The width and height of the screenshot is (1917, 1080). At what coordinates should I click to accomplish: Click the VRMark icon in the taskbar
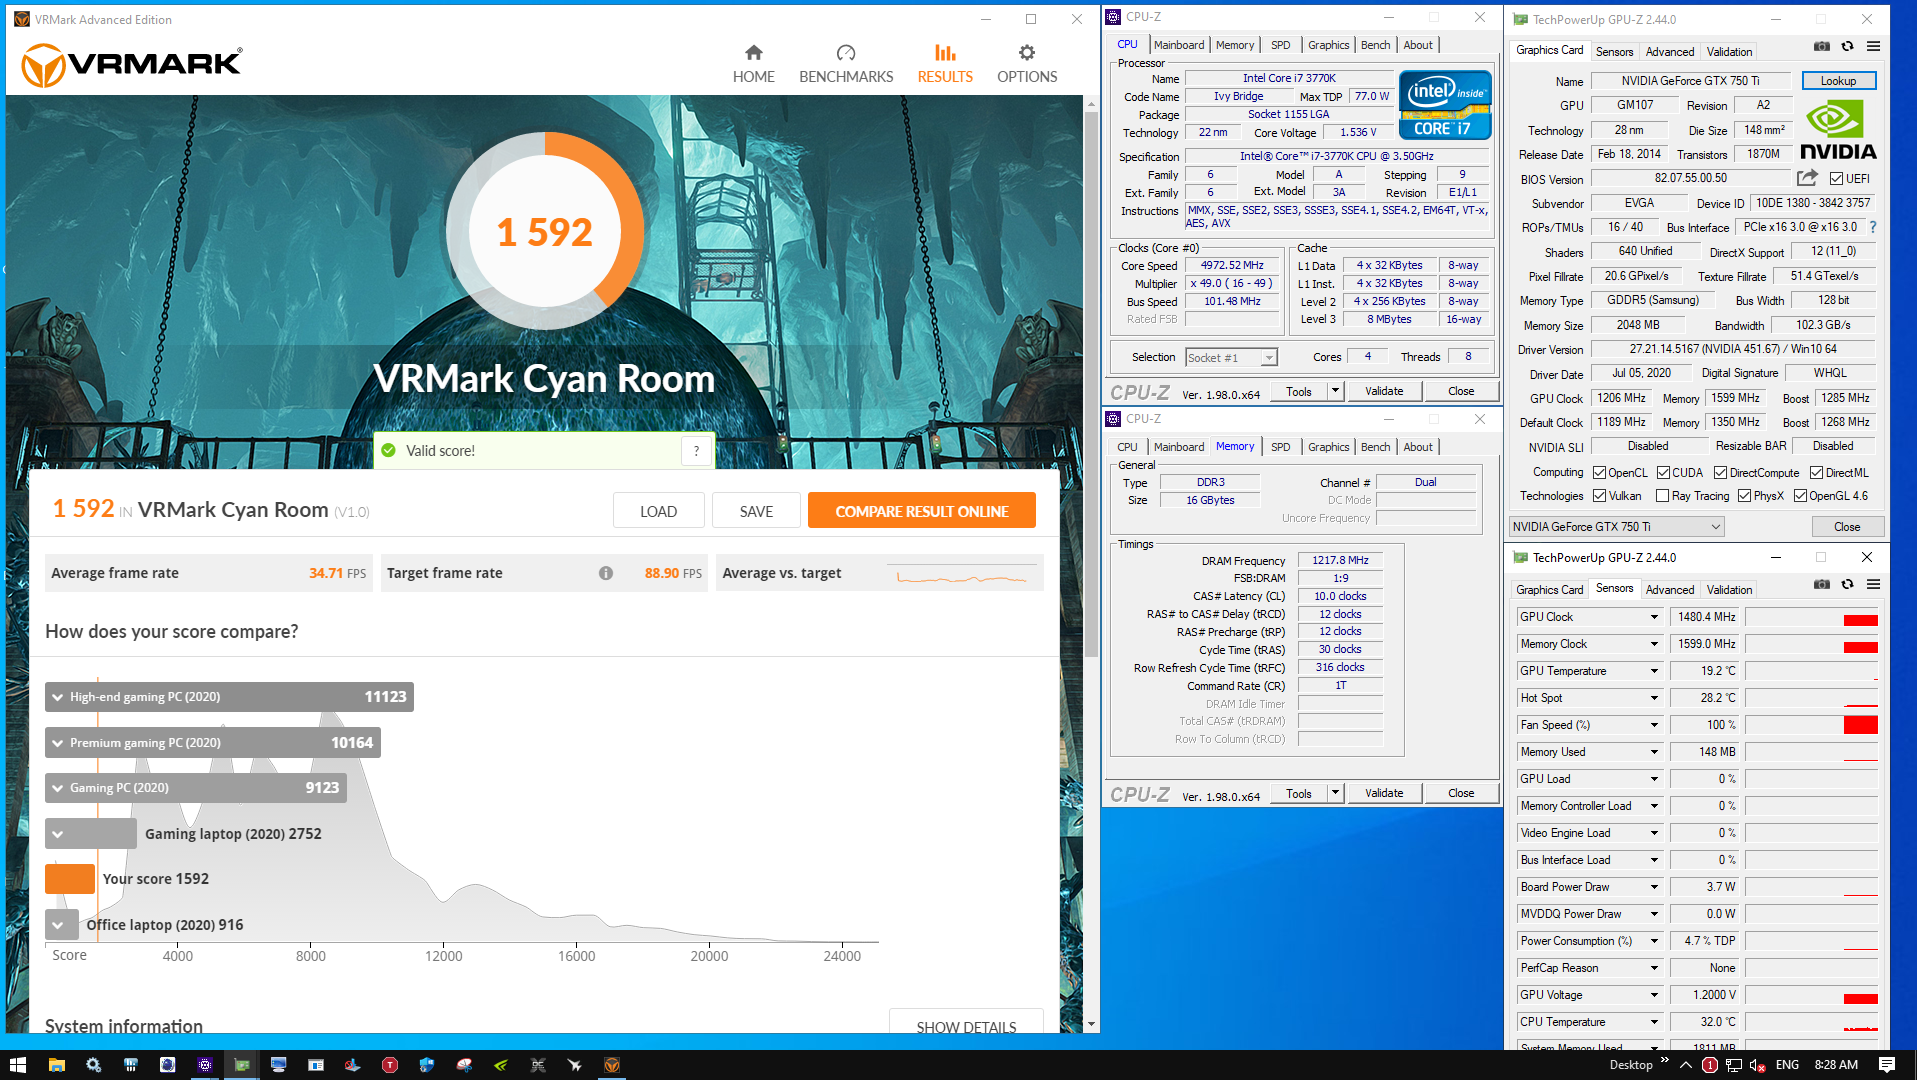coord(612,1065)
